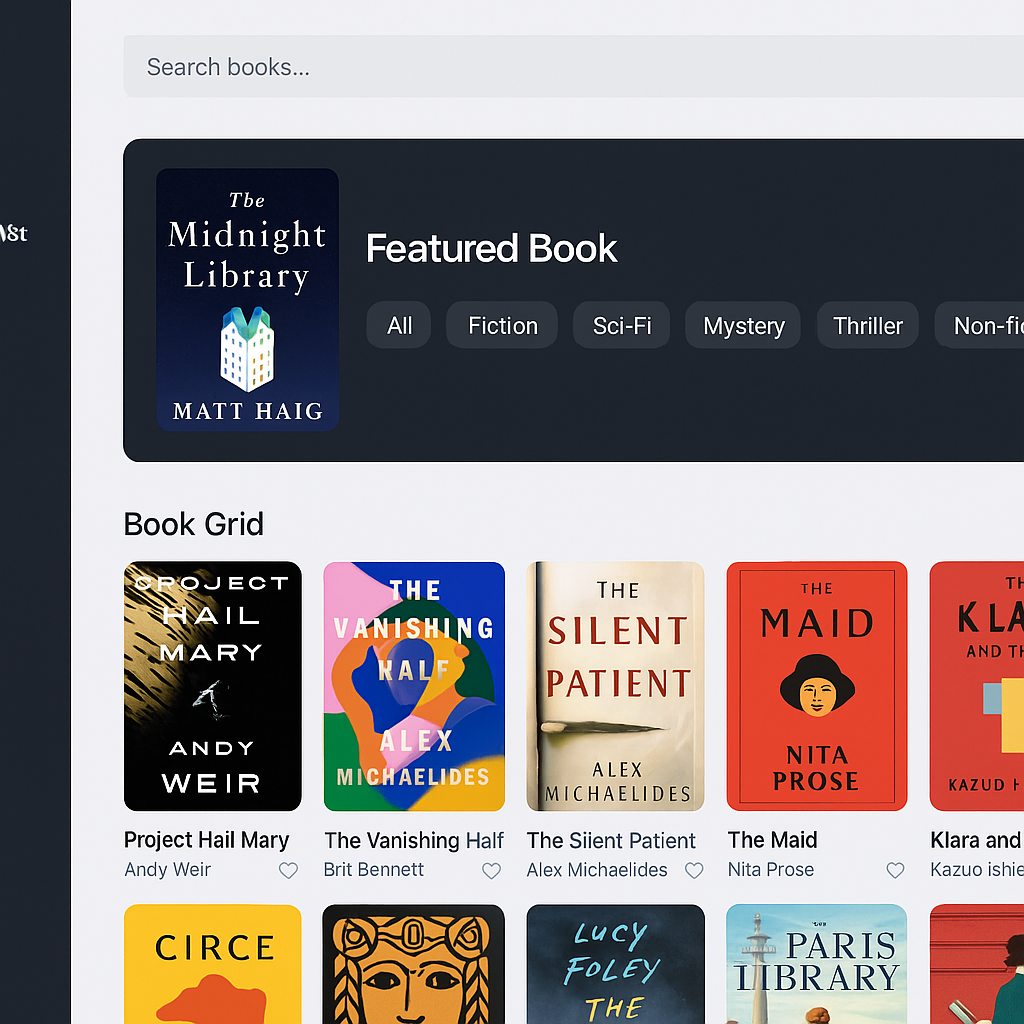Click the Featured Book heading
1024x1024 pixels.
(491, 248)
